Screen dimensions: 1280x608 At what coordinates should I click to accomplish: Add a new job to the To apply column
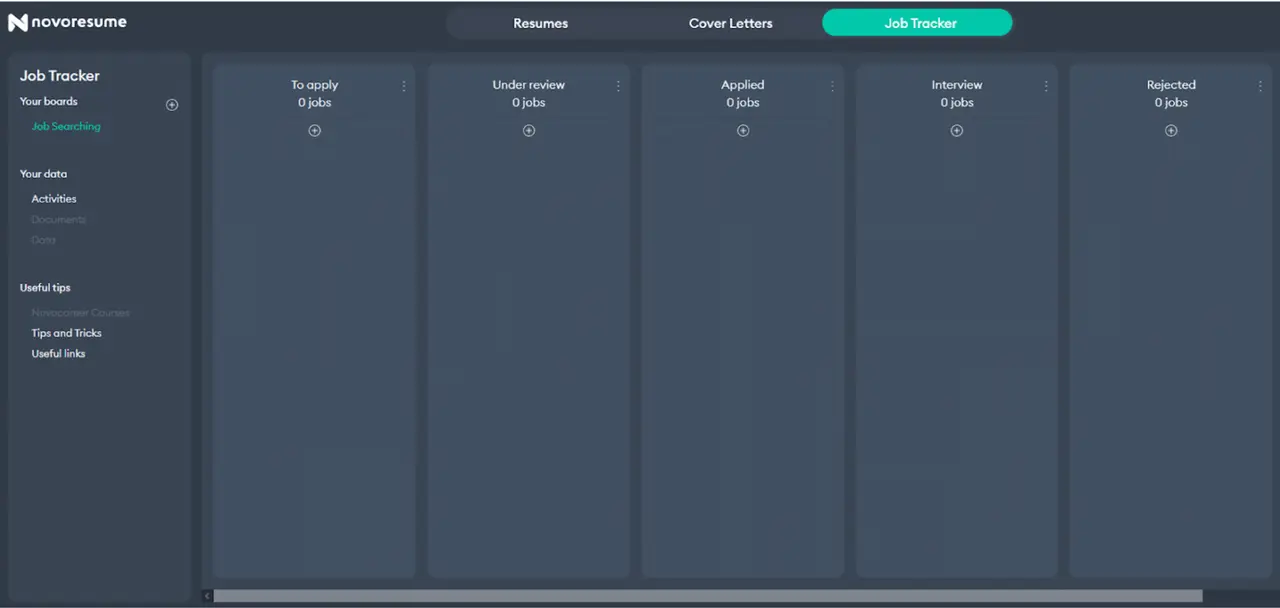point(314,130)
